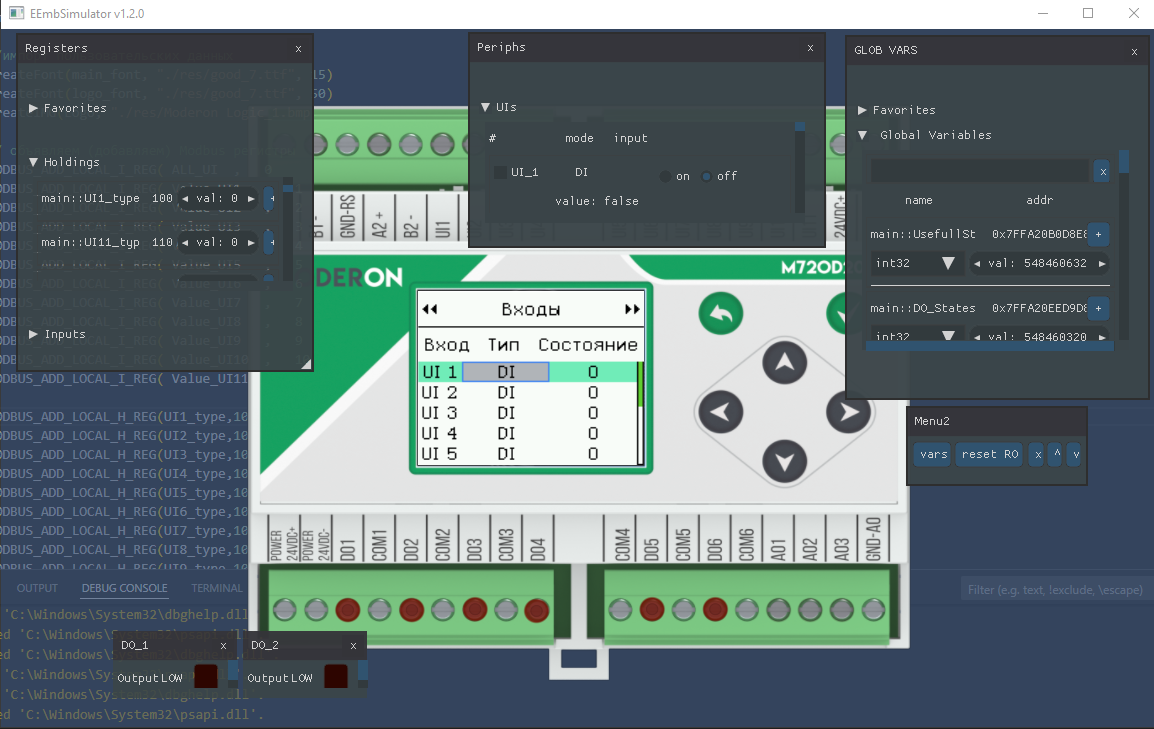
Task: Click the 'Входы' LCD page title
Action: (531, 310)
